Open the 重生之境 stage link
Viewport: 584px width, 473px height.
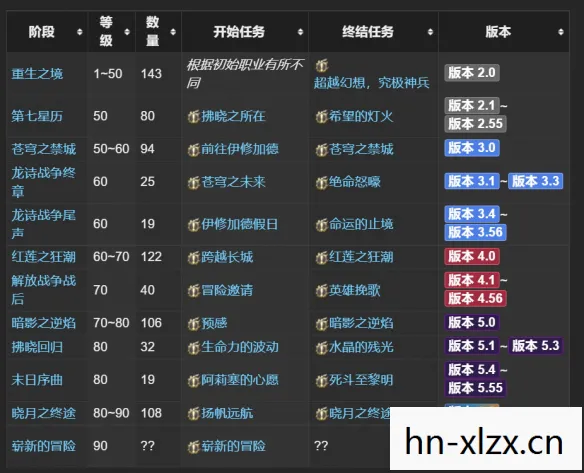tap(37, 74)
